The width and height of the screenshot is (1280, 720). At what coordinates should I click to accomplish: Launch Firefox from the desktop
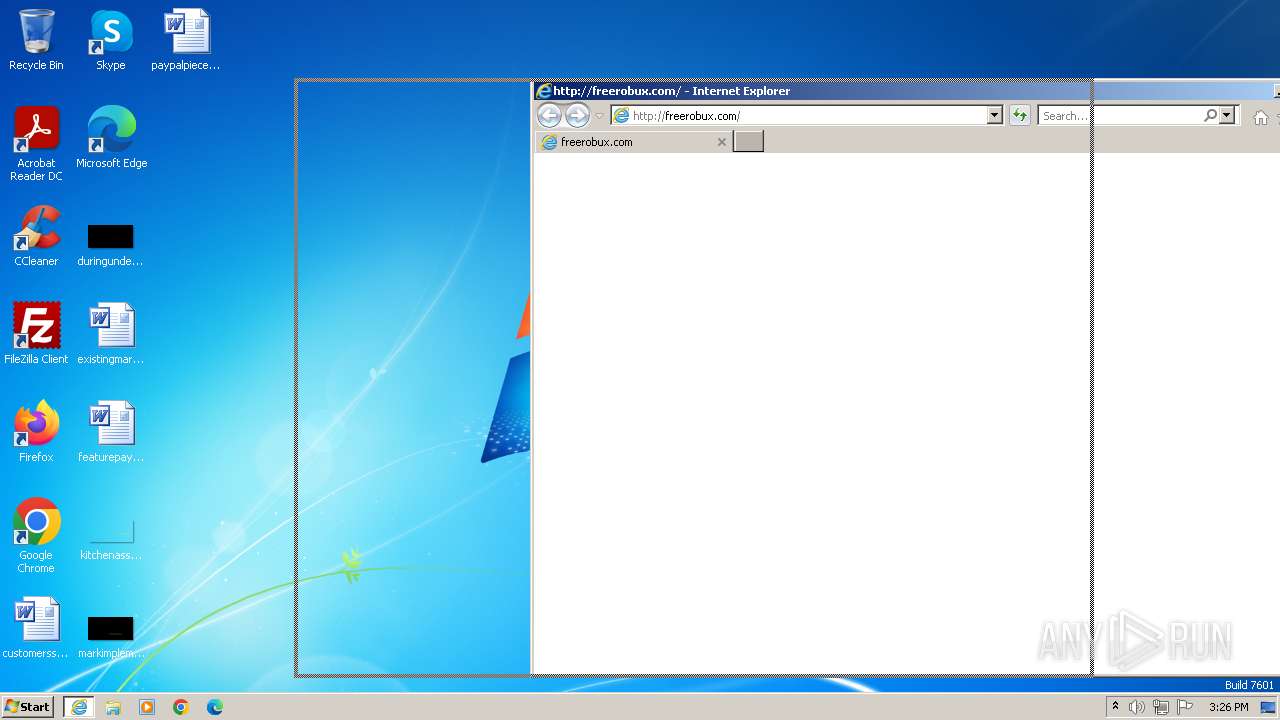click(x=36, y=432)
